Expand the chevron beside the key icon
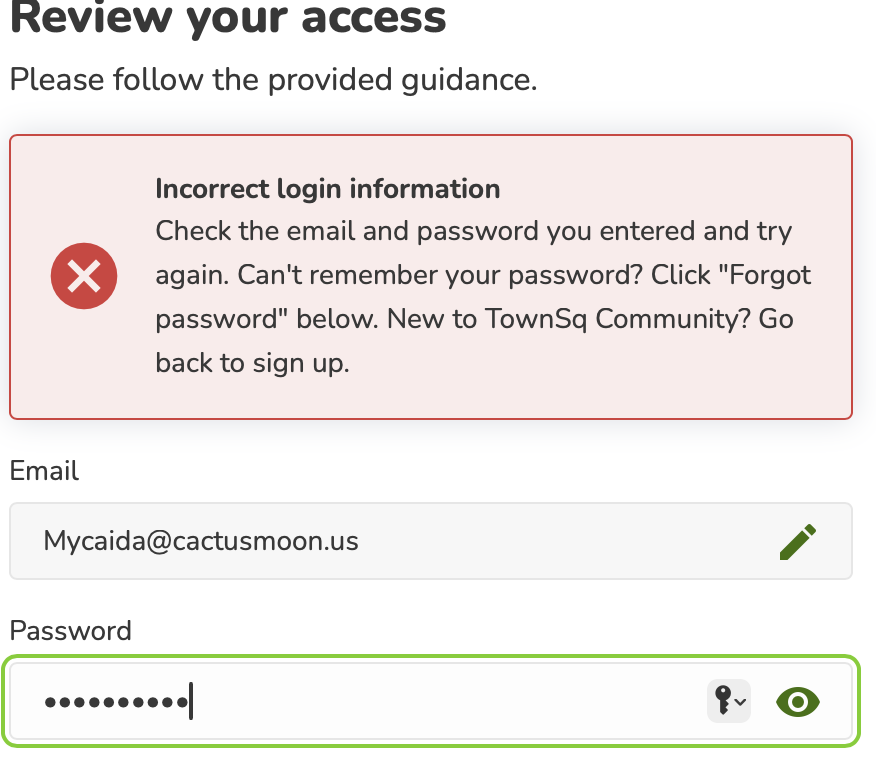This screenshot has height=762, width=876. tap(740, 702)
